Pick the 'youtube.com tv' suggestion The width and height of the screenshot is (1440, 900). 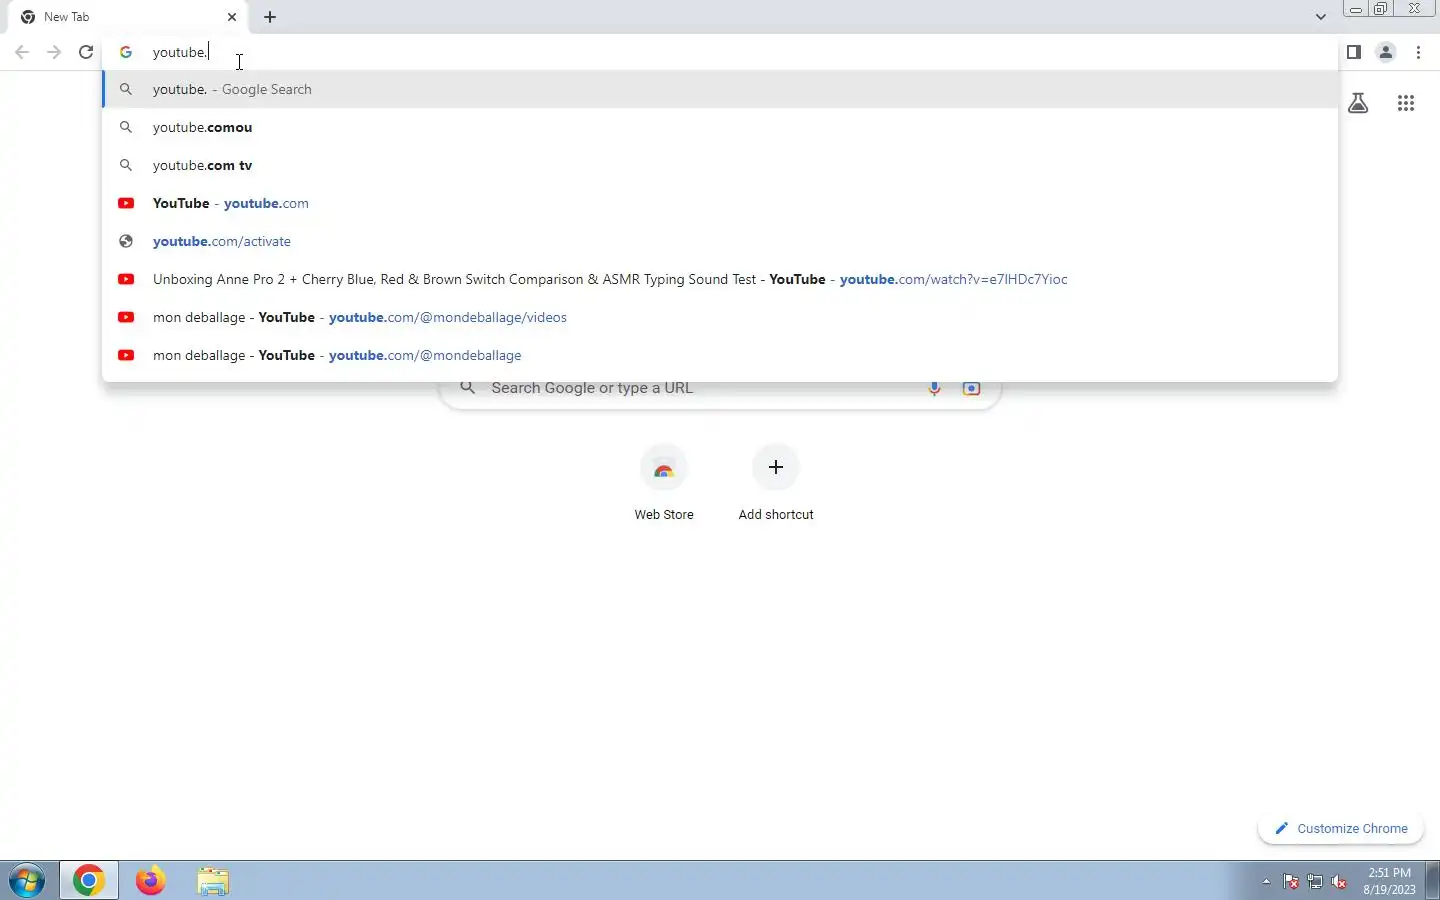pyautogui.click(x=720, y=165)
